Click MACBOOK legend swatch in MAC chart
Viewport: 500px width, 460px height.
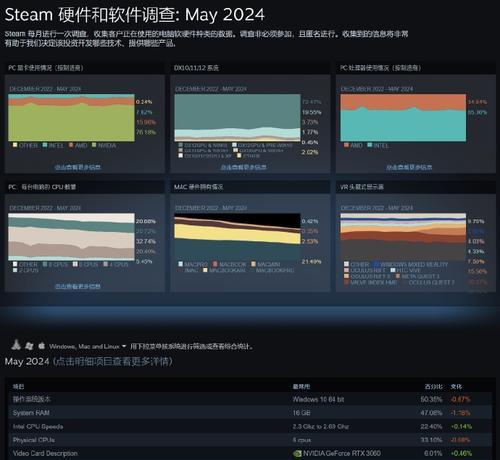[215, 264]
